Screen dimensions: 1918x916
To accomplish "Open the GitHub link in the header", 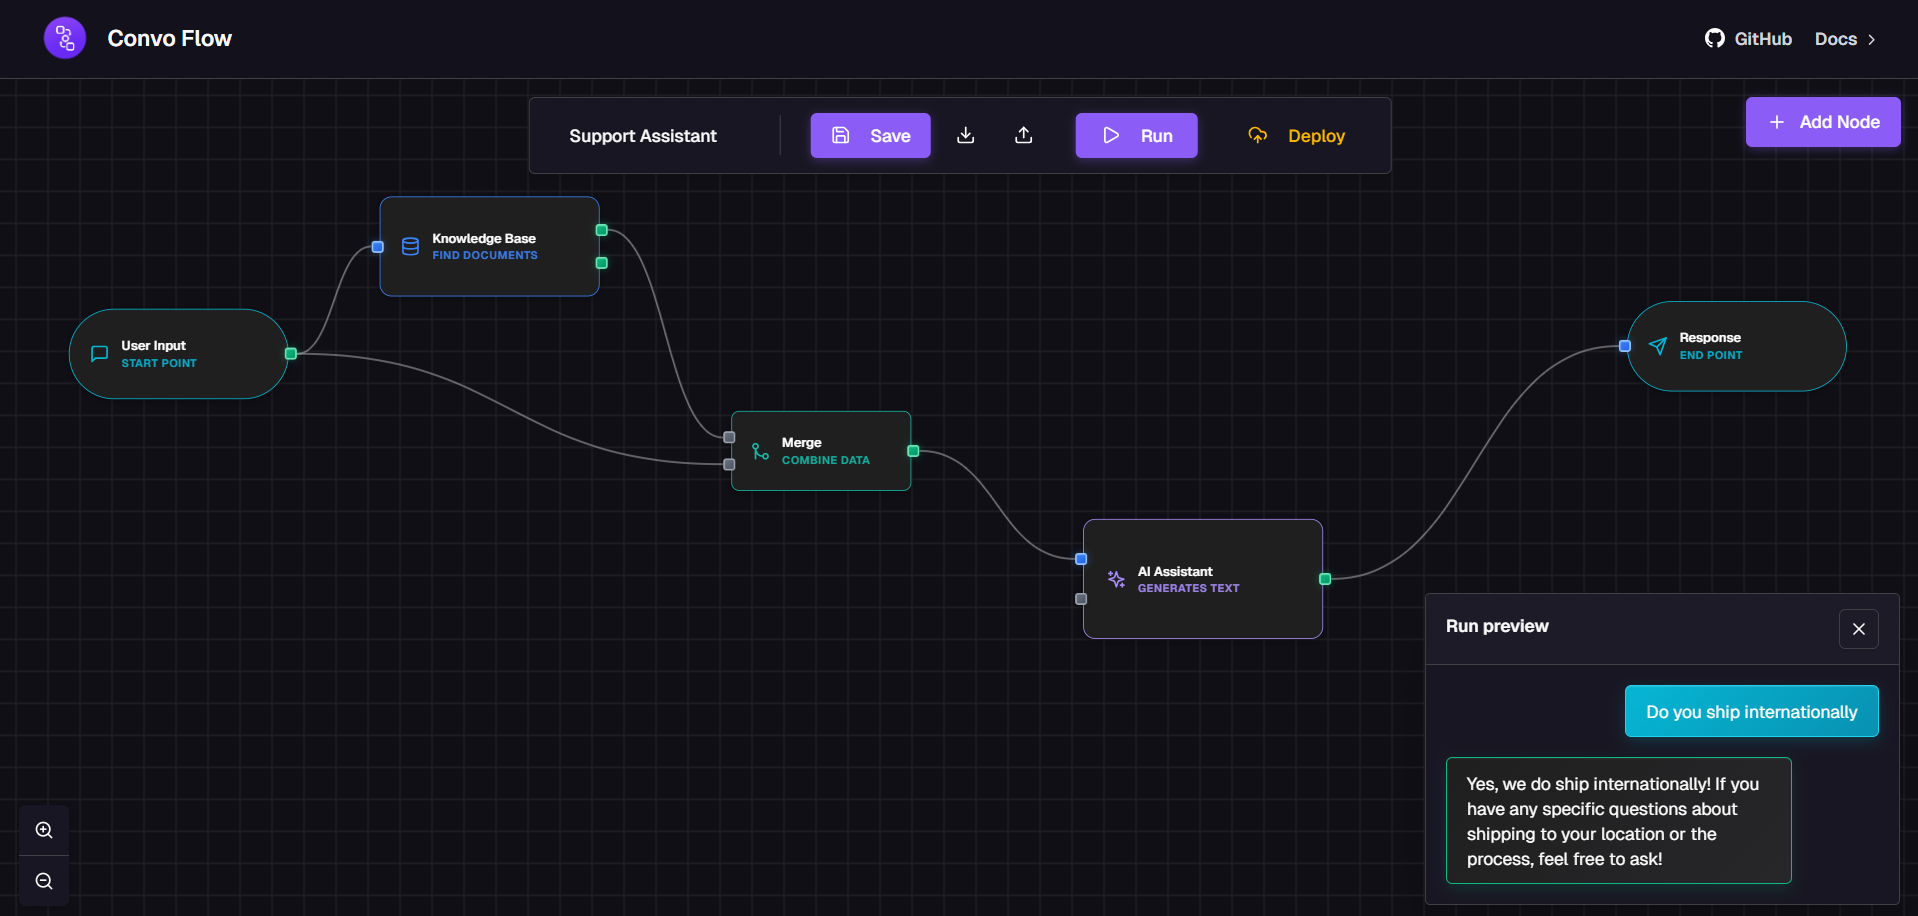I will pyautogui.click(x=1748, y=38).
